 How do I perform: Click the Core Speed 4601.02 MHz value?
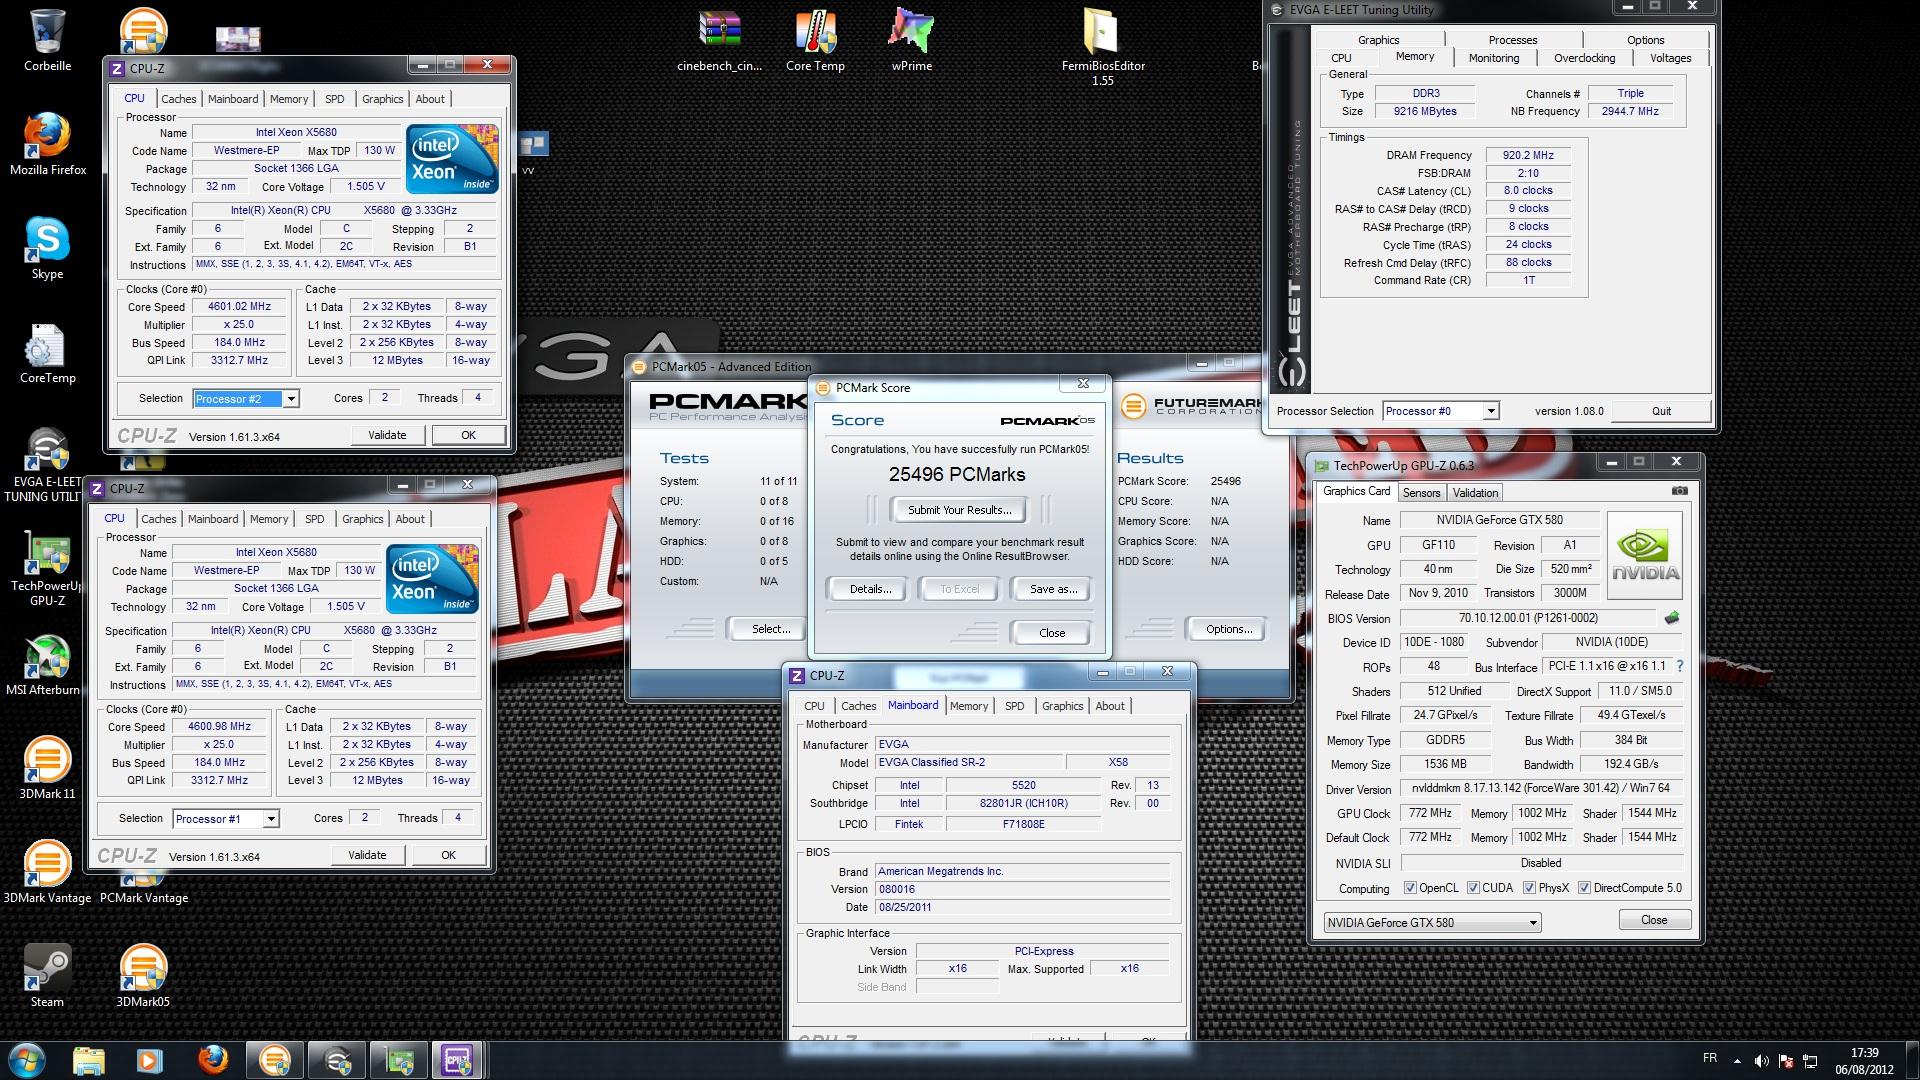tap(239, 307)
